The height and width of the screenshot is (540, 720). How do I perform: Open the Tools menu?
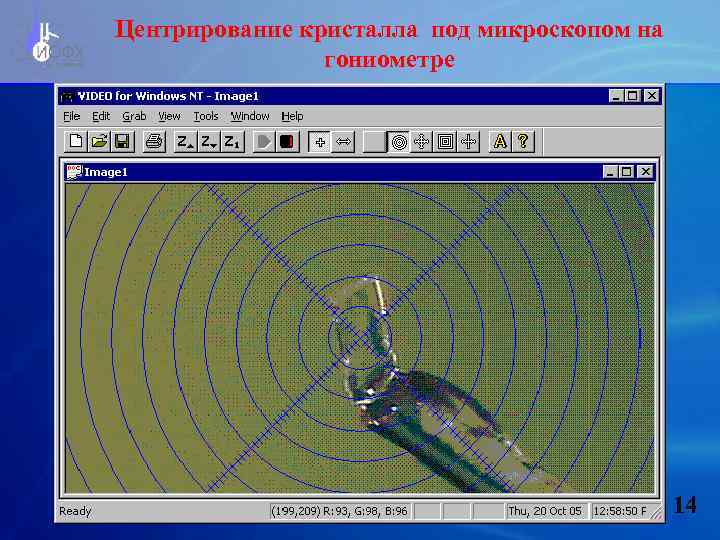pyautogui.click(x=206, y=116)
